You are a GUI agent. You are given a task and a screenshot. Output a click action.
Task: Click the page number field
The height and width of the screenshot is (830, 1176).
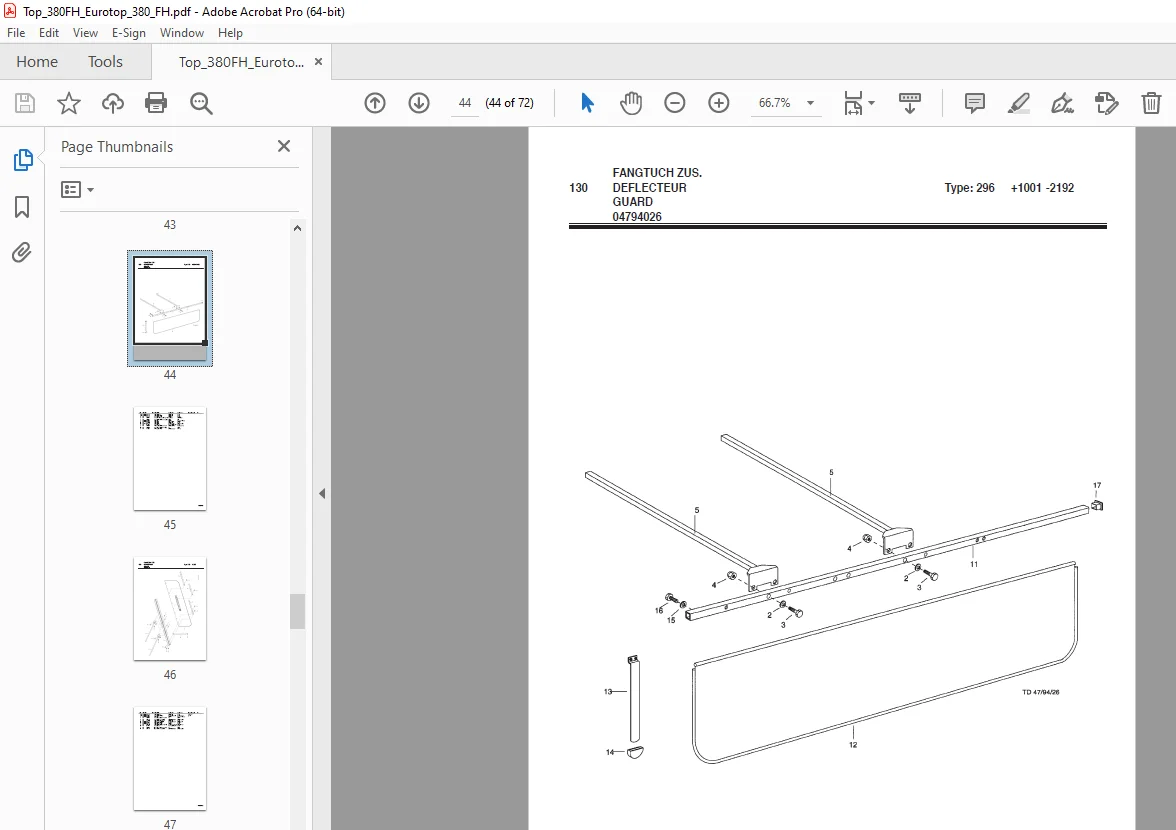pos(465,103)
